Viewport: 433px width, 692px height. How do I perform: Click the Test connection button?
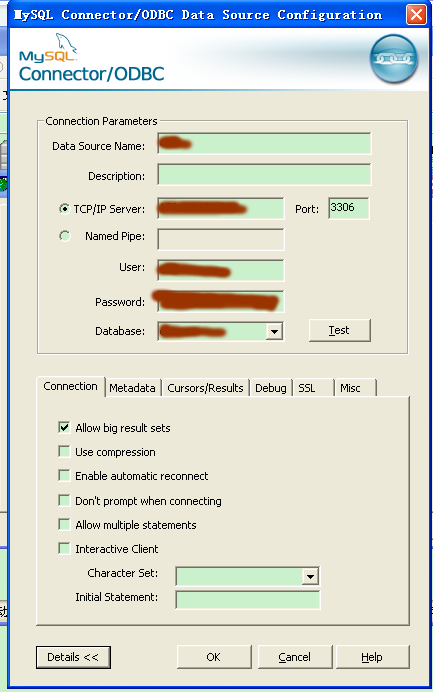pyautogui.click(x=339, y=330)
